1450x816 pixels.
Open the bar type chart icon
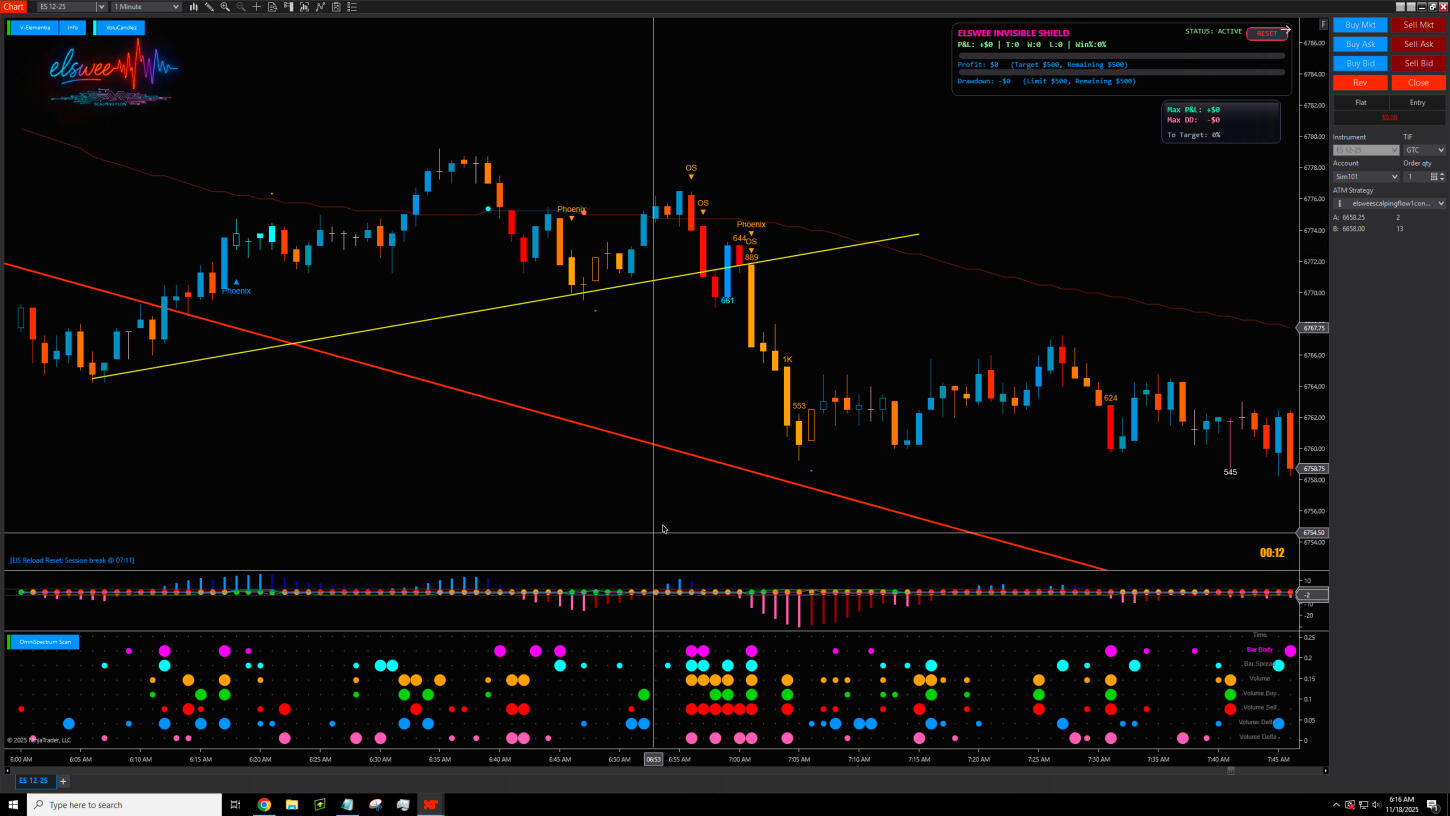pyautogui.click(x=192, y=7)
